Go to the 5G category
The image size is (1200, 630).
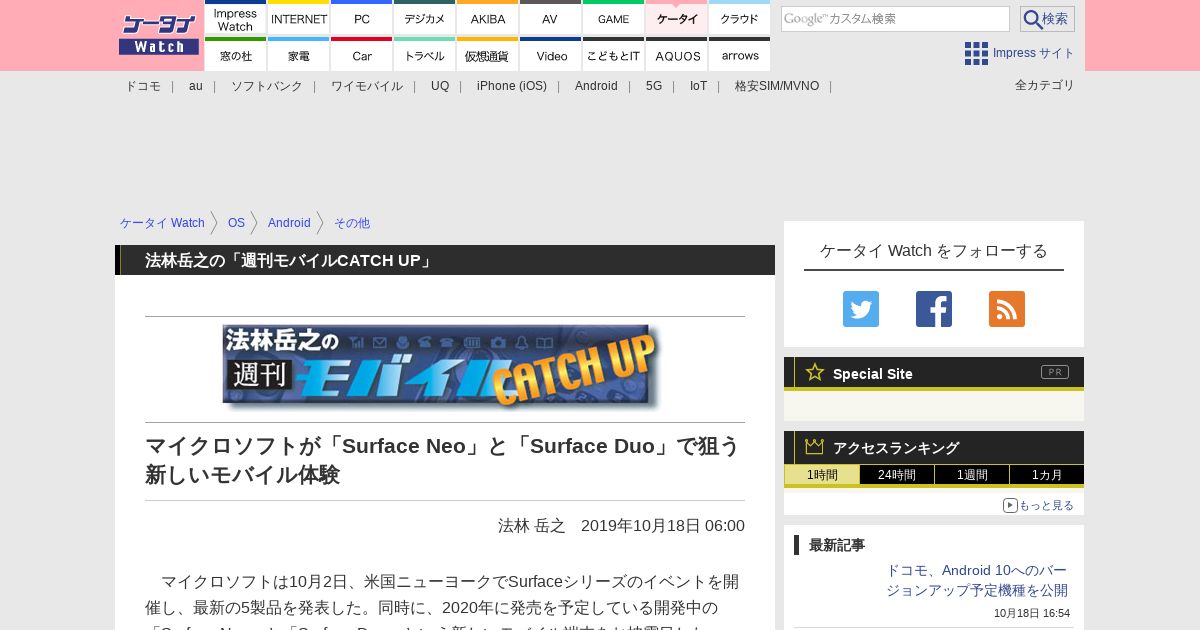[x=654, y=86]
